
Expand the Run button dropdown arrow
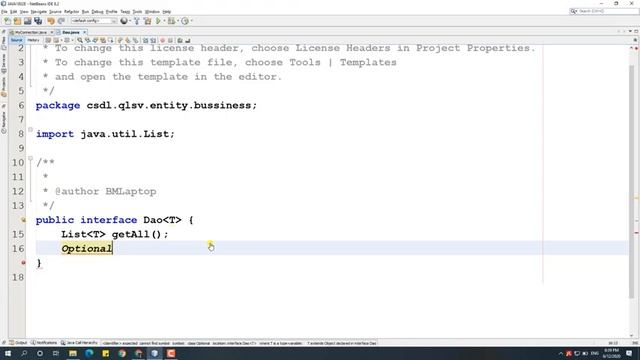(x=164, y=21)
